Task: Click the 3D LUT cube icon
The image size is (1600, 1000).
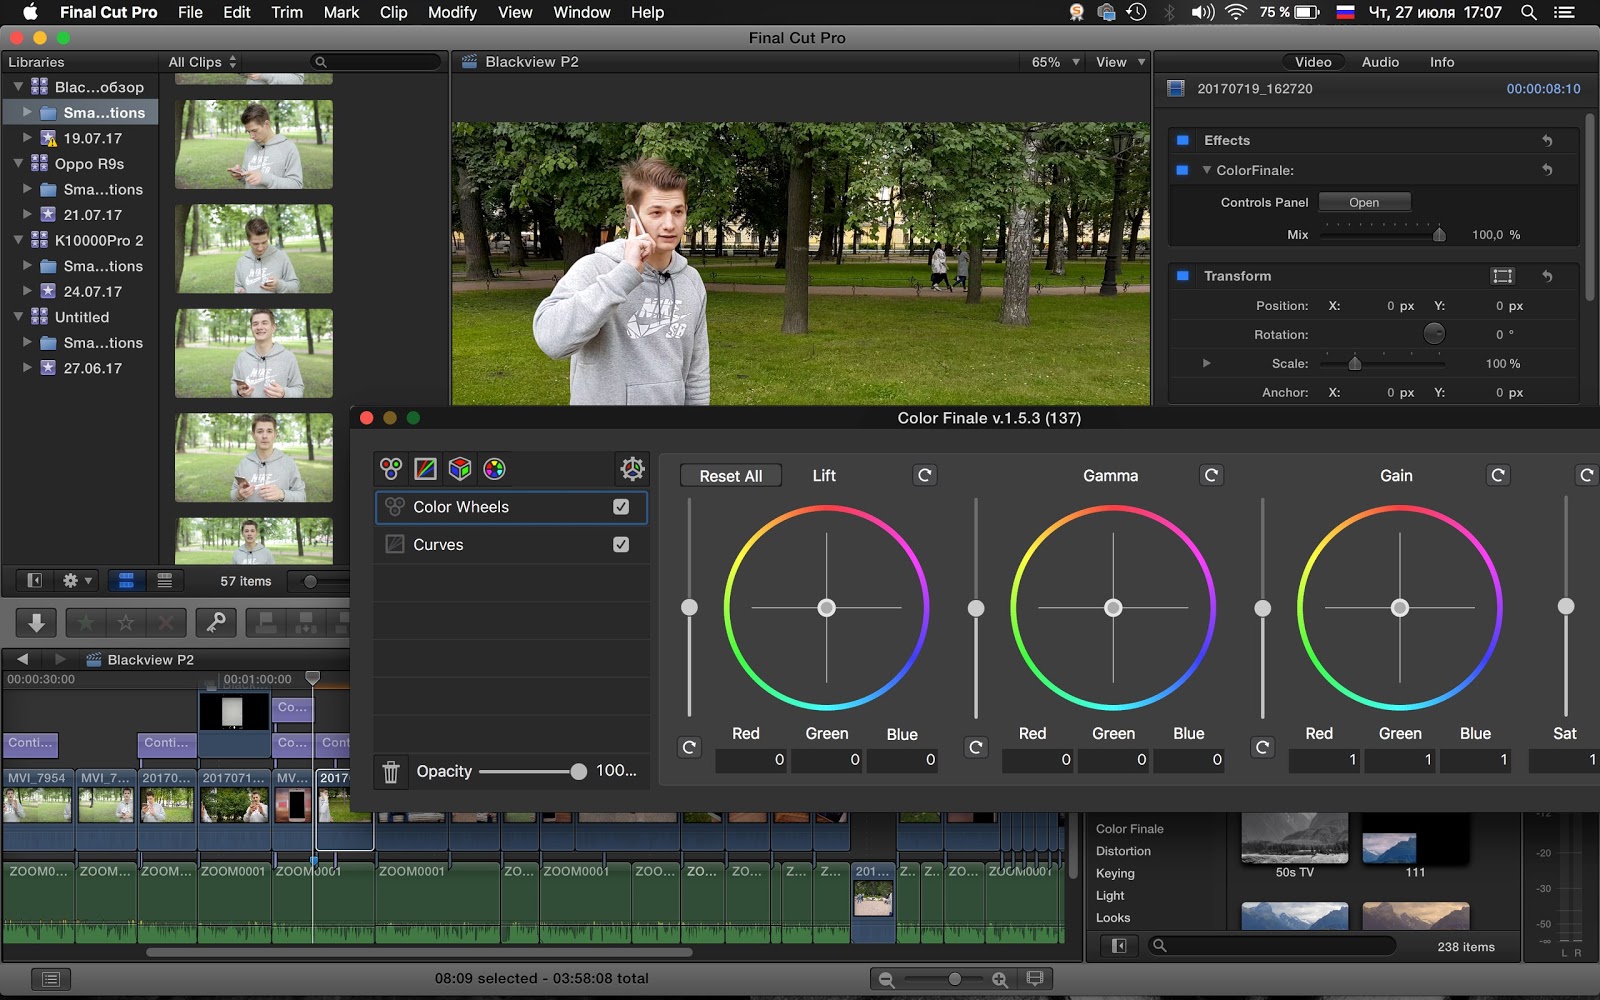Action: [x=459, y=468]
